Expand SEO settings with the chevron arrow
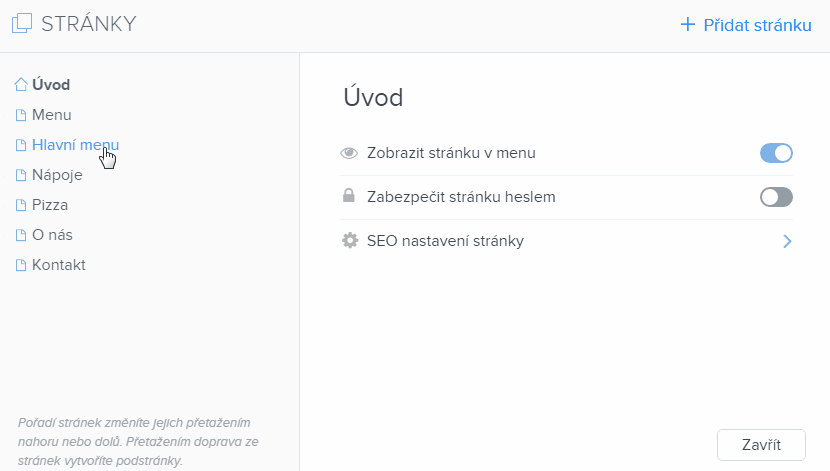 click(787, 241)
